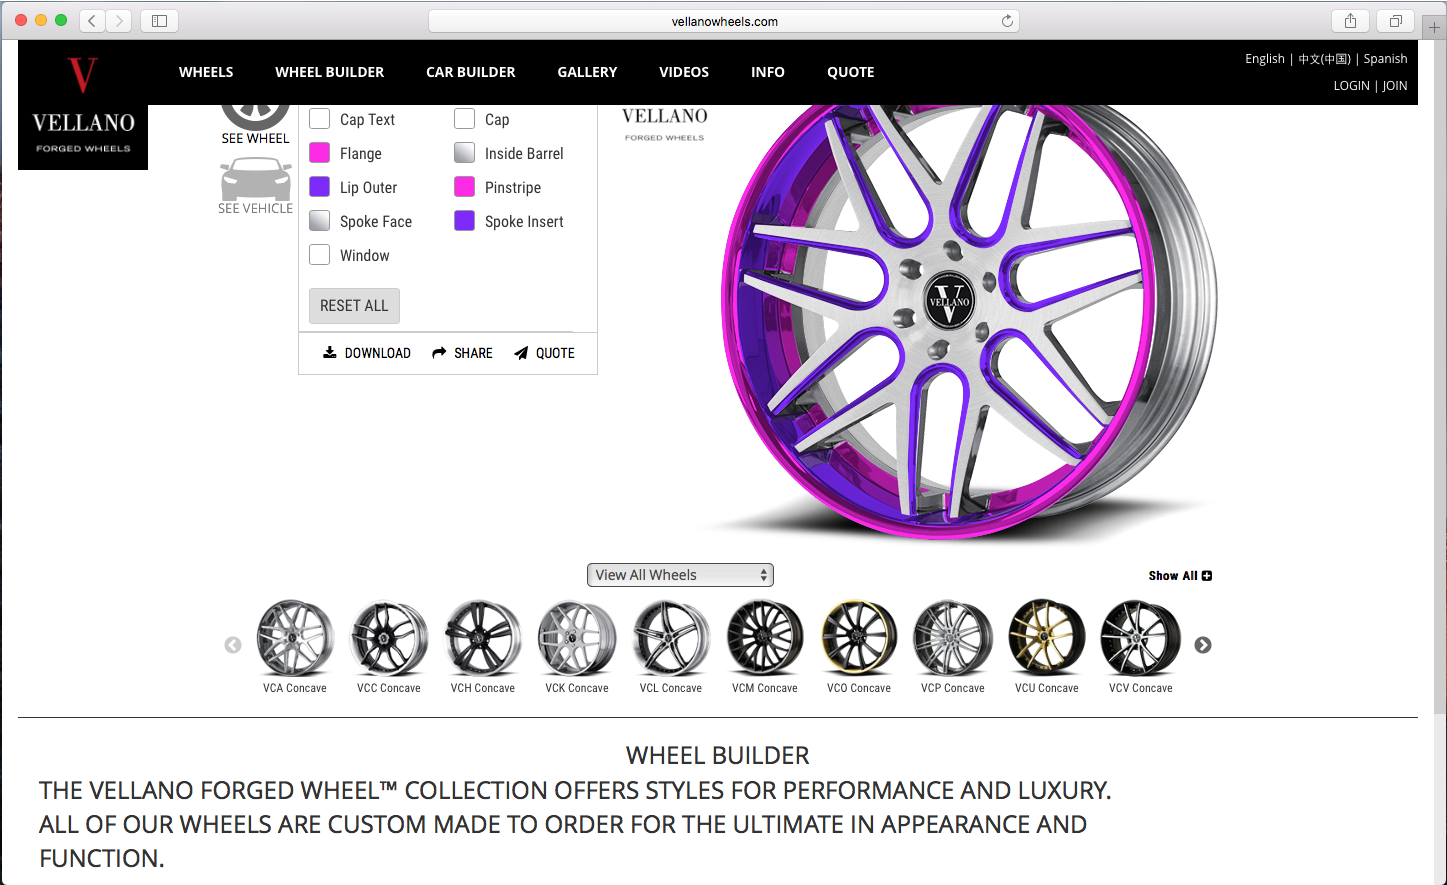Reload the page in address bar
This screenshot has width=1447, height=885.
pos(1007,21)
